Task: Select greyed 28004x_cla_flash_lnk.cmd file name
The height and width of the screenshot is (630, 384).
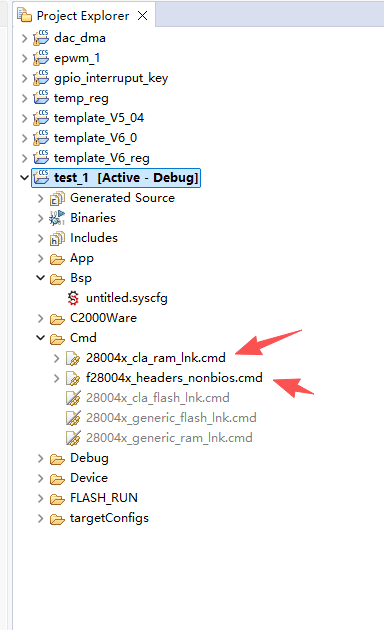Action: [158, 398]
